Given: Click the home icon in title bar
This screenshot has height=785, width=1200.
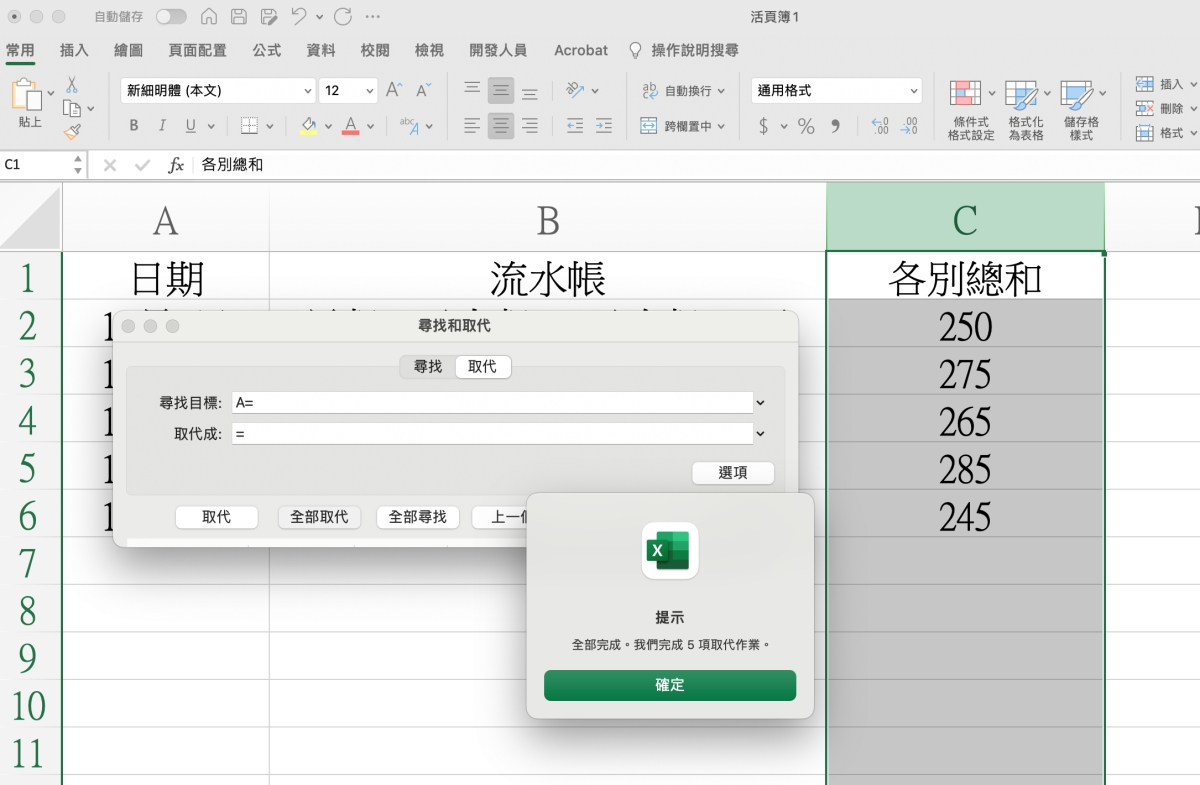Looking at the screenshot, I should pyautogui.click(x=209, y=17).
